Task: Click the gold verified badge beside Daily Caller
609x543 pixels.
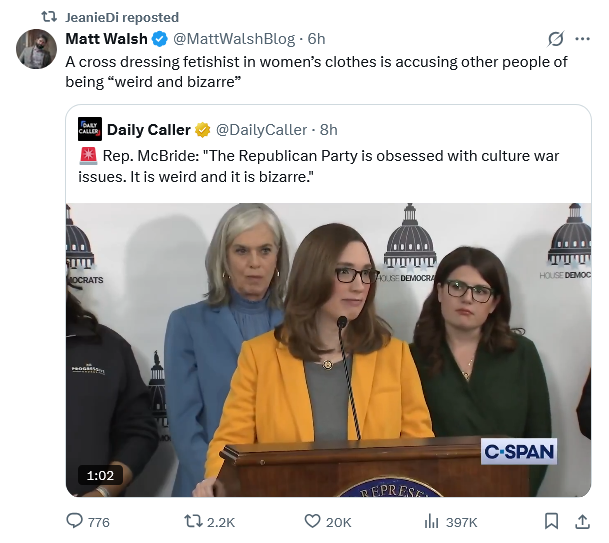Action: click(x=202, y=129)
